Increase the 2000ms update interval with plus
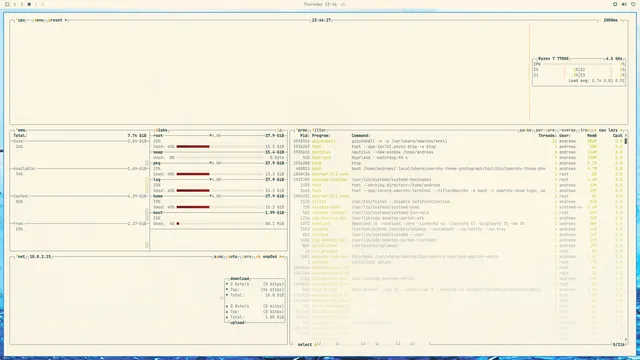This screenshot has height=360, width=640. point(621,20)
